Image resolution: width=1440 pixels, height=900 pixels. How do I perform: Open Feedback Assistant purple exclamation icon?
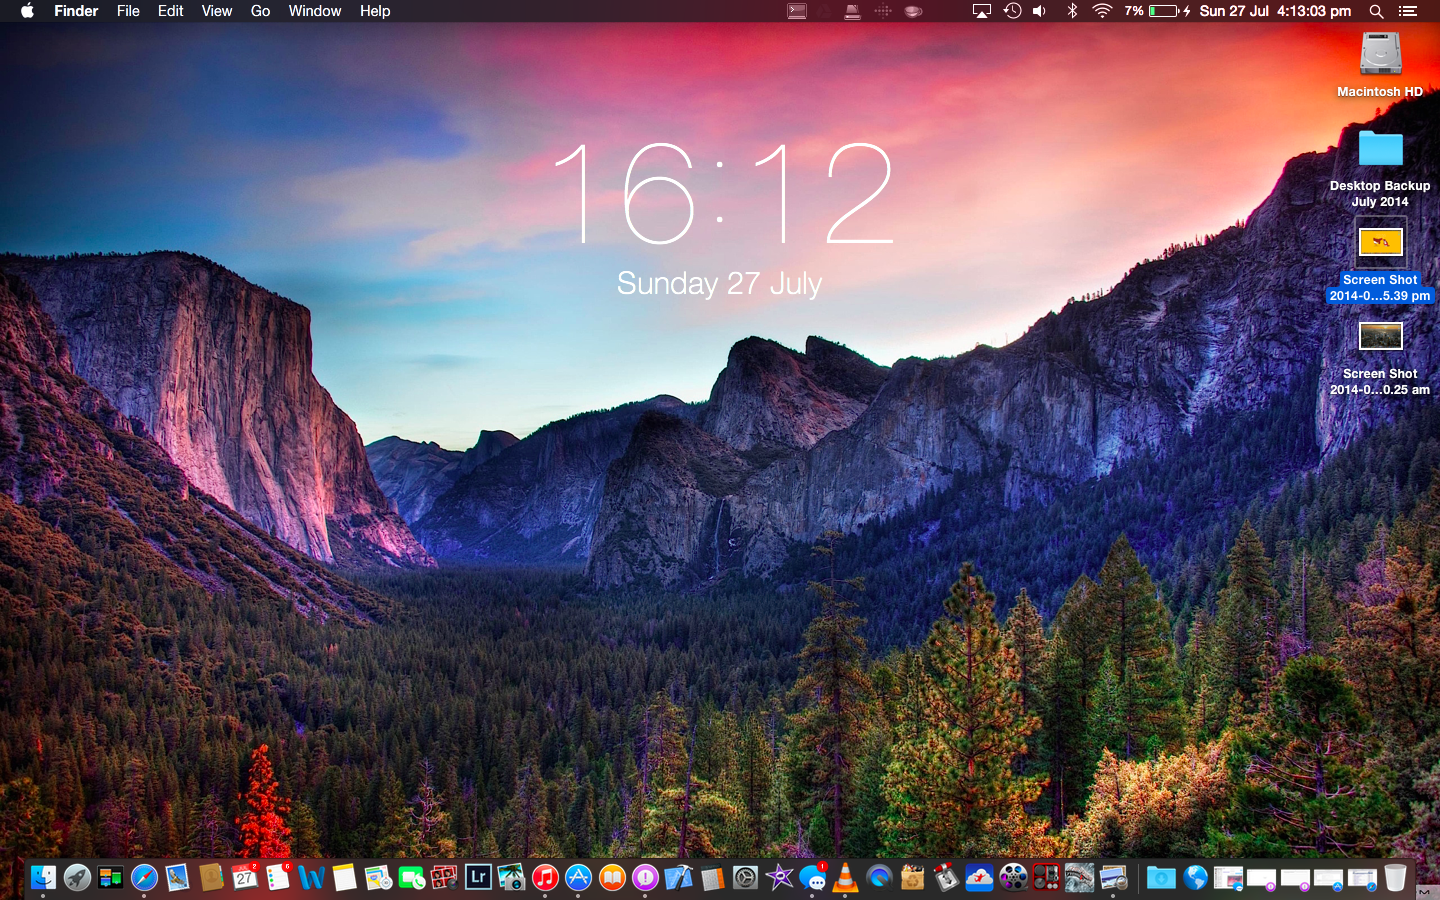pyautogui.click(x=646, y=878)
